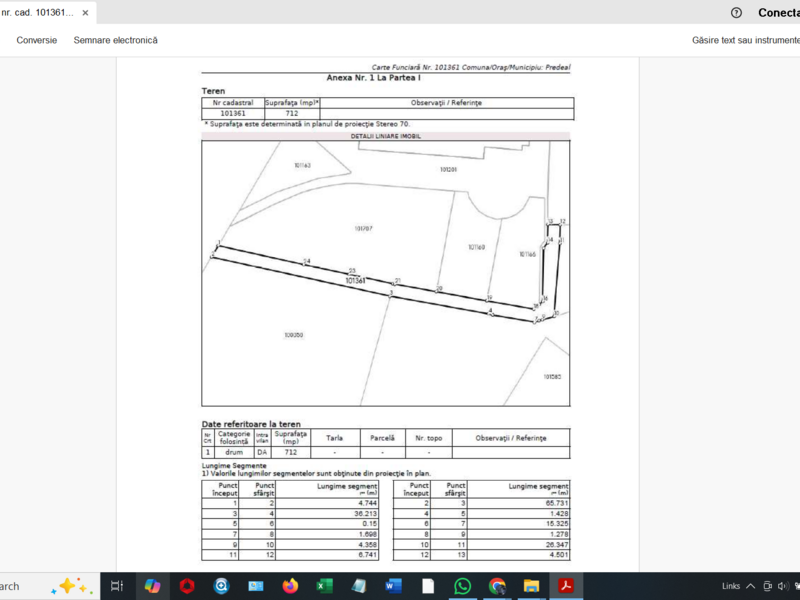Viewport: 800px width, 600px height.
Task: Open the red hexagon app in taskbar
Action: point(187,586)
